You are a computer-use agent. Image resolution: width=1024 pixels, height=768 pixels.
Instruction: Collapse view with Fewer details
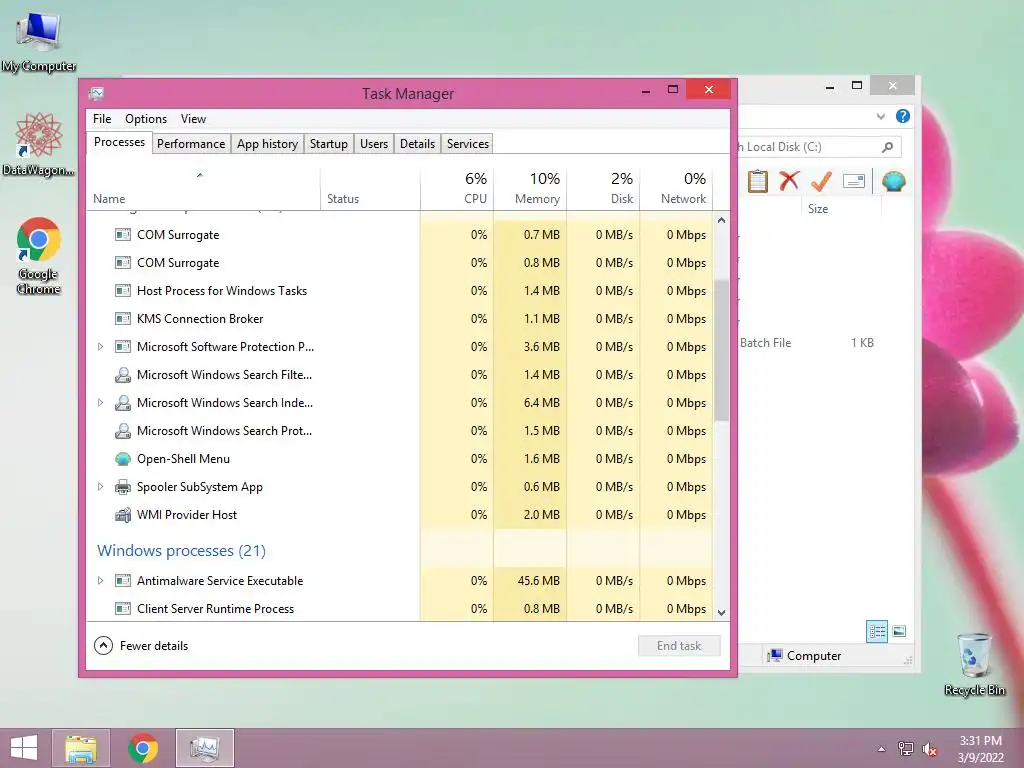coord(141,646)
